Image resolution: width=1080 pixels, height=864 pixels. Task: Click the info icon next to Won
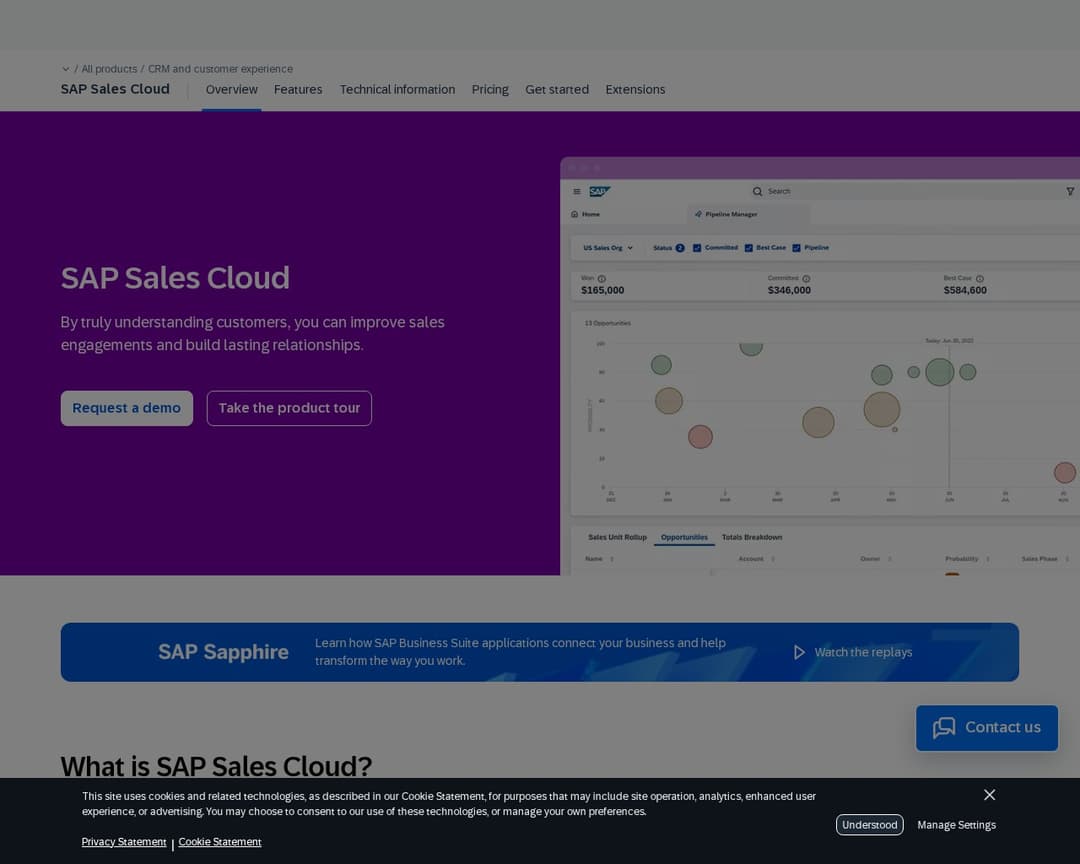tap(601, 279)
